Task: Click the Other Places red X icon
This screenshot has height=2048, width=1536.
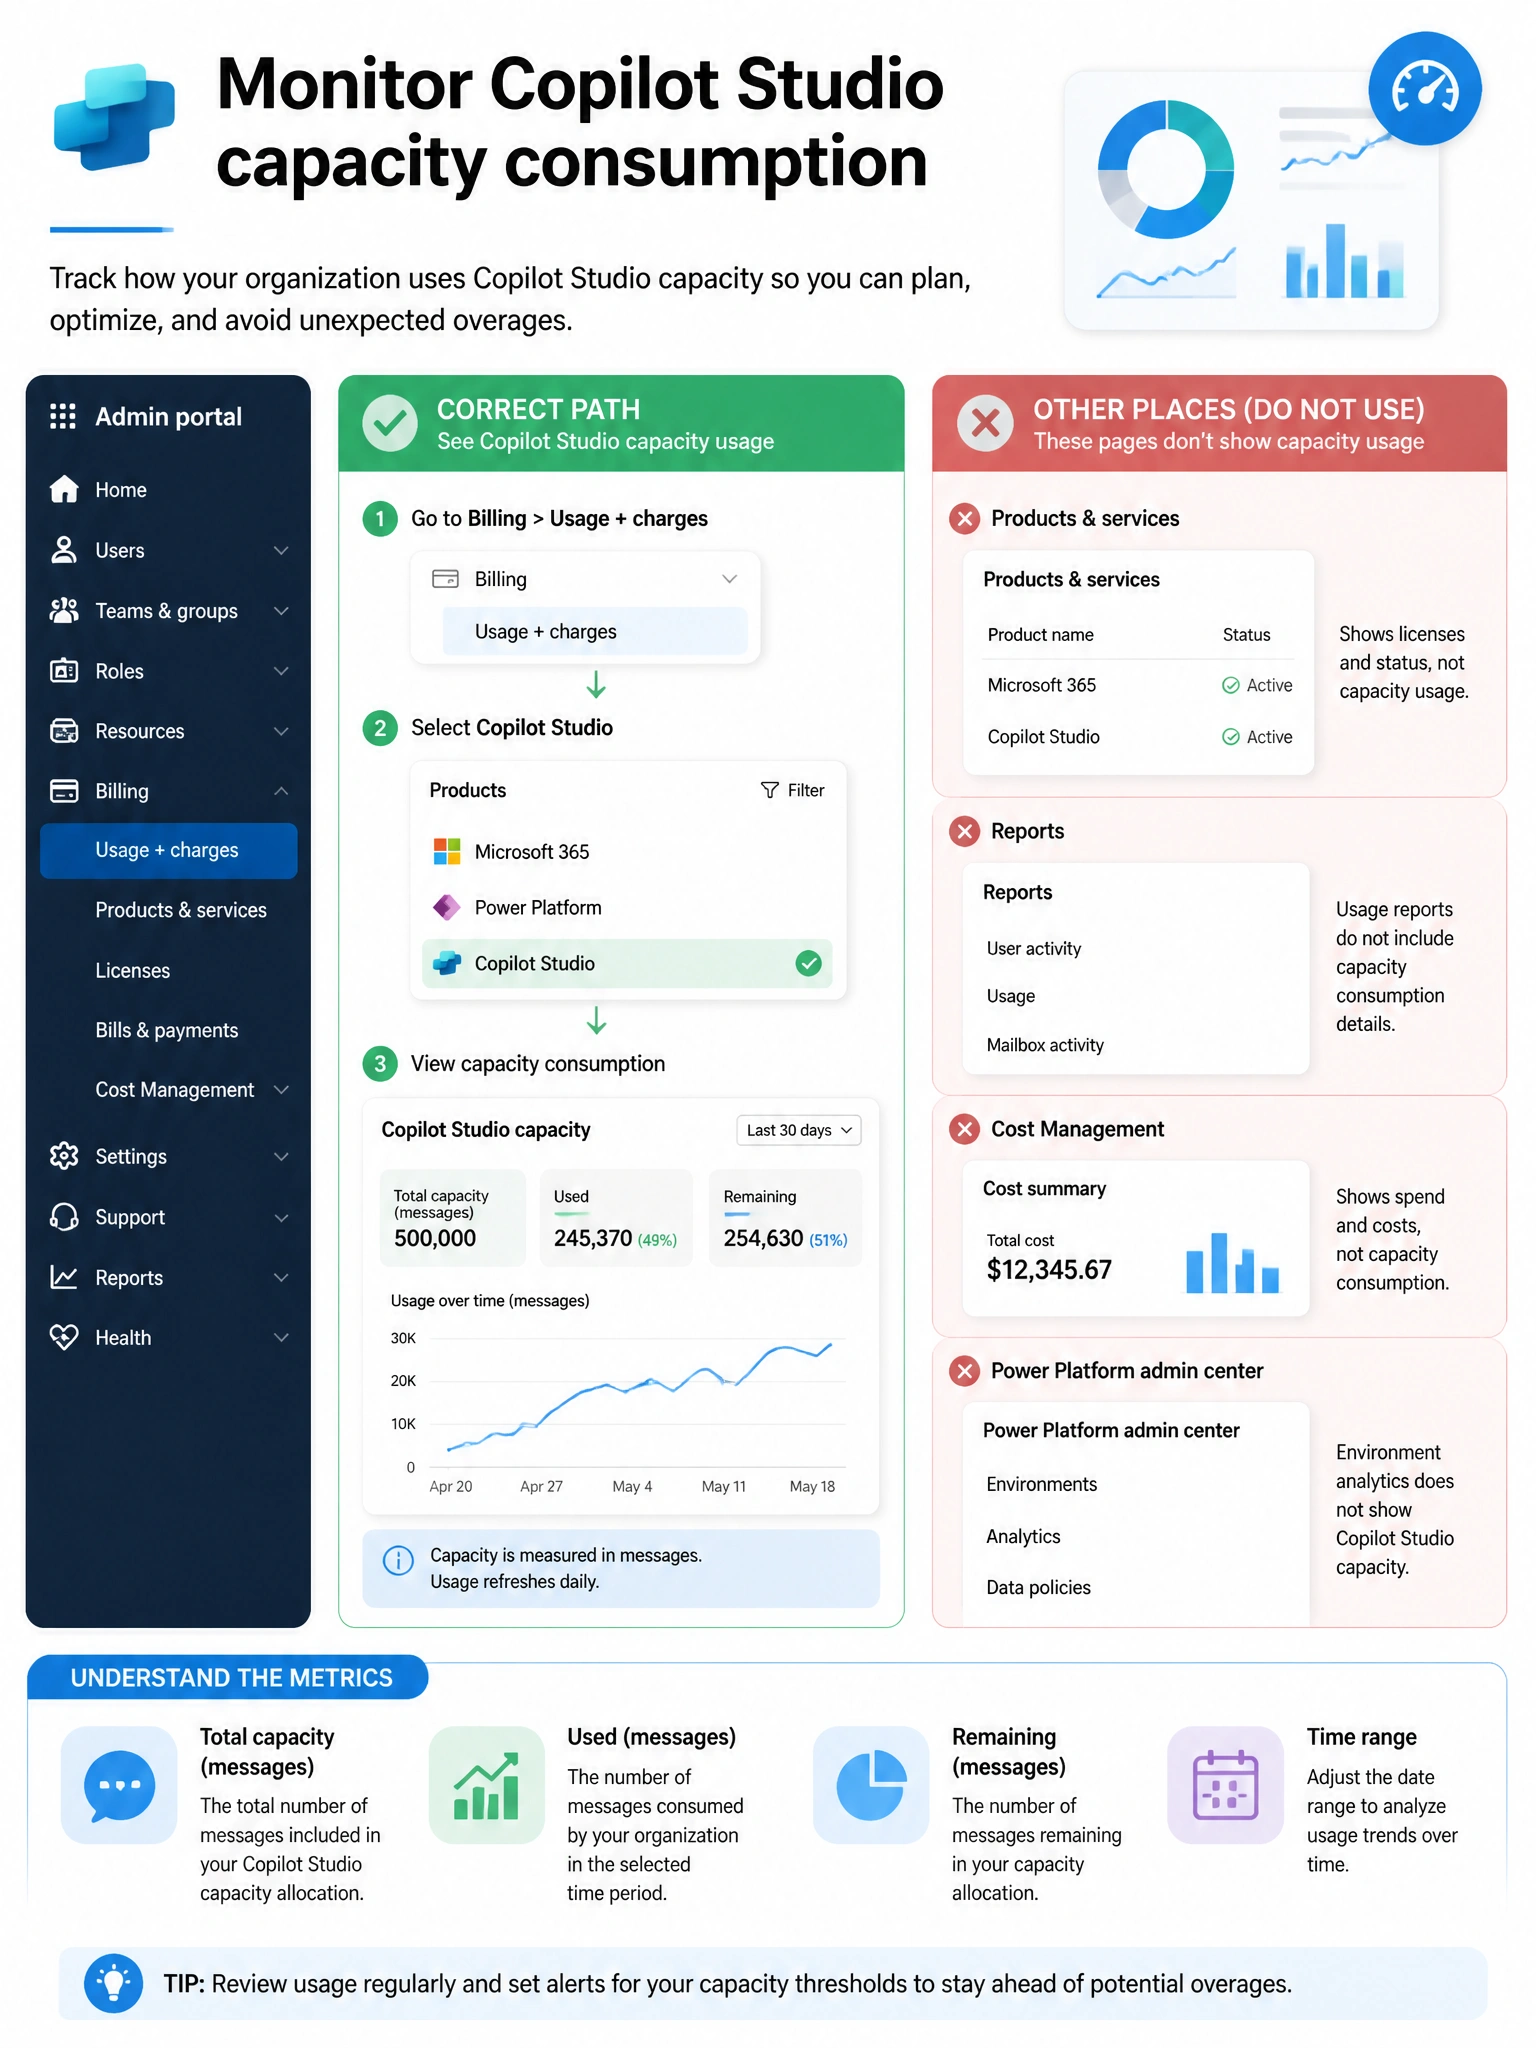Action: (985, 423)
